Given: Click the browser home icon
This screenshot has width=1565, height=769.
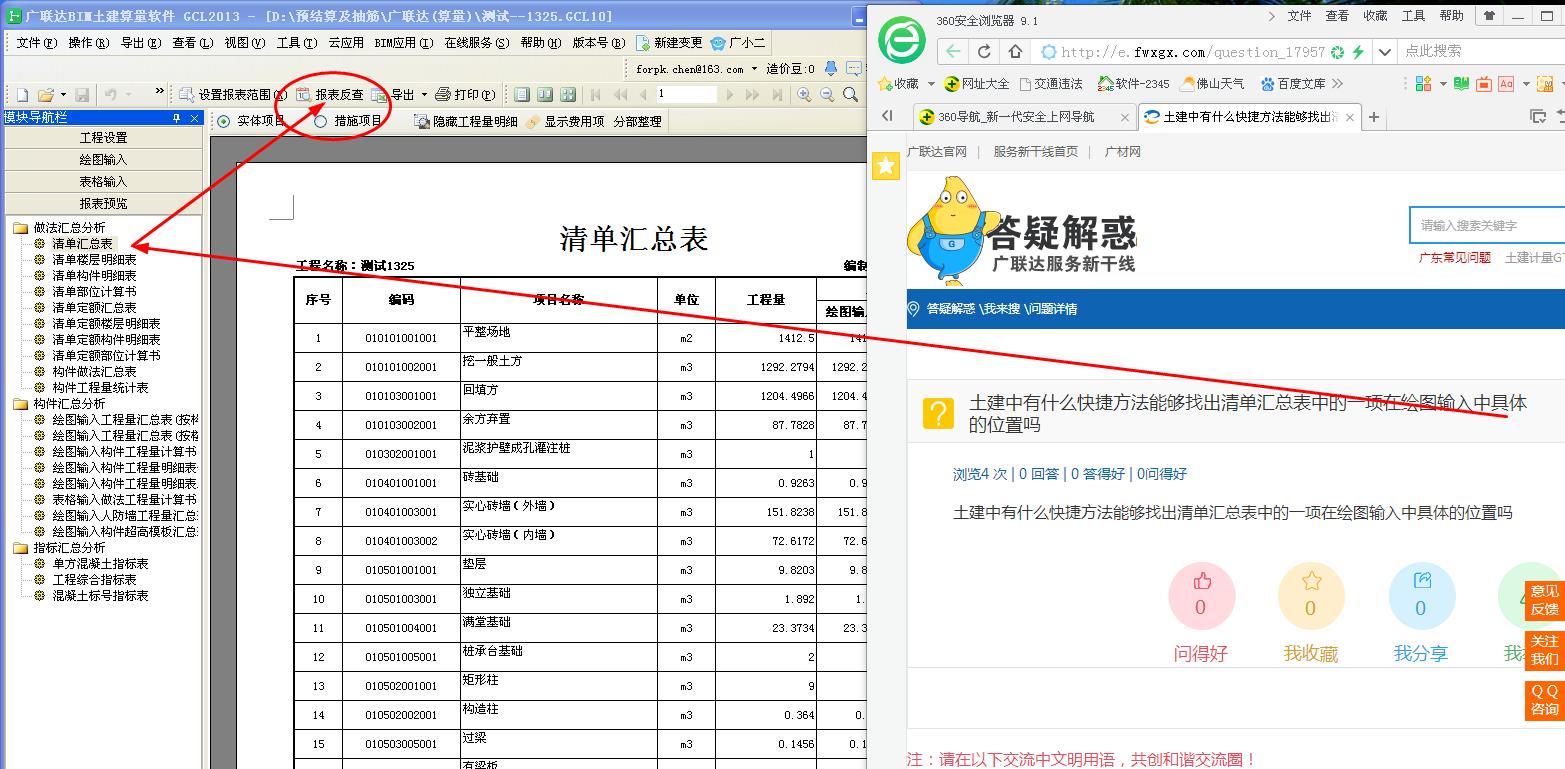Looking at the screenshot, I should click(x=1016, y=52).
